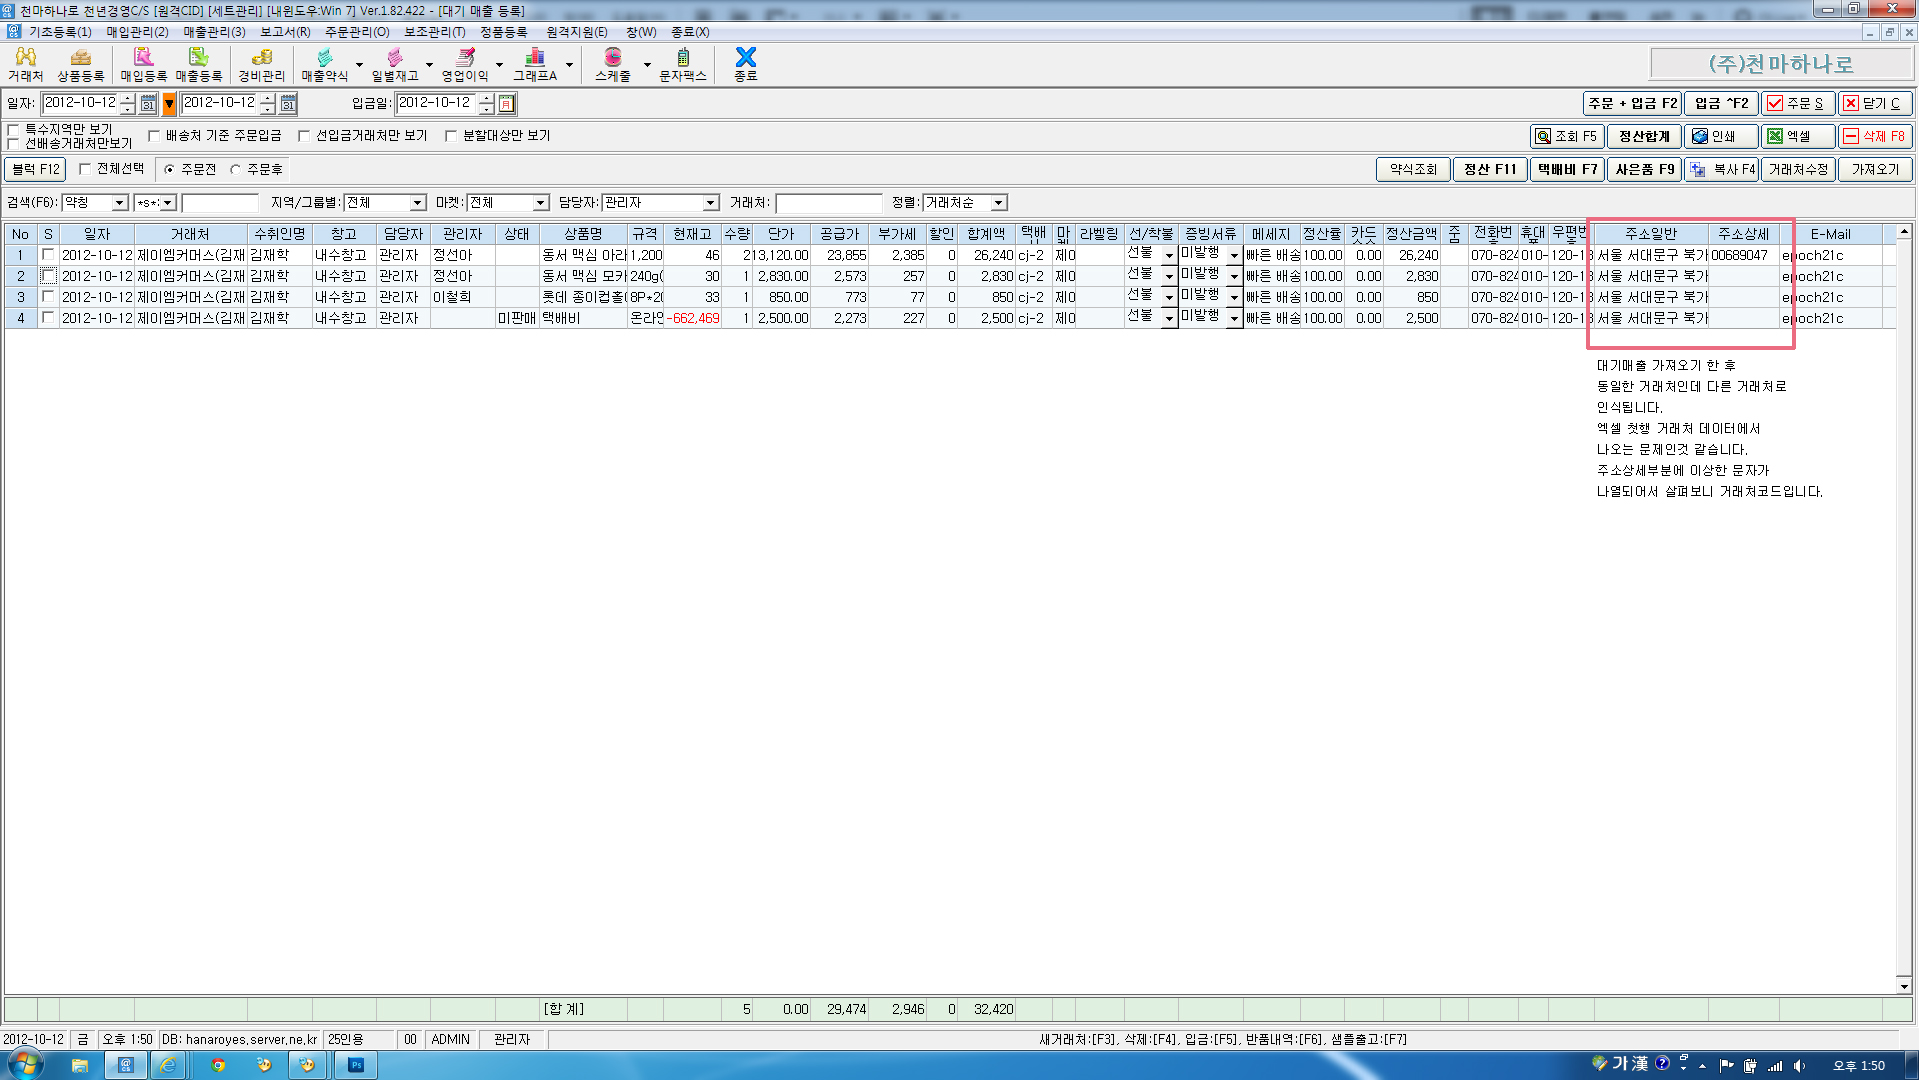Open 거래처 toolbar icon
Screen dimensions: 1919x1080
[26, 64]
